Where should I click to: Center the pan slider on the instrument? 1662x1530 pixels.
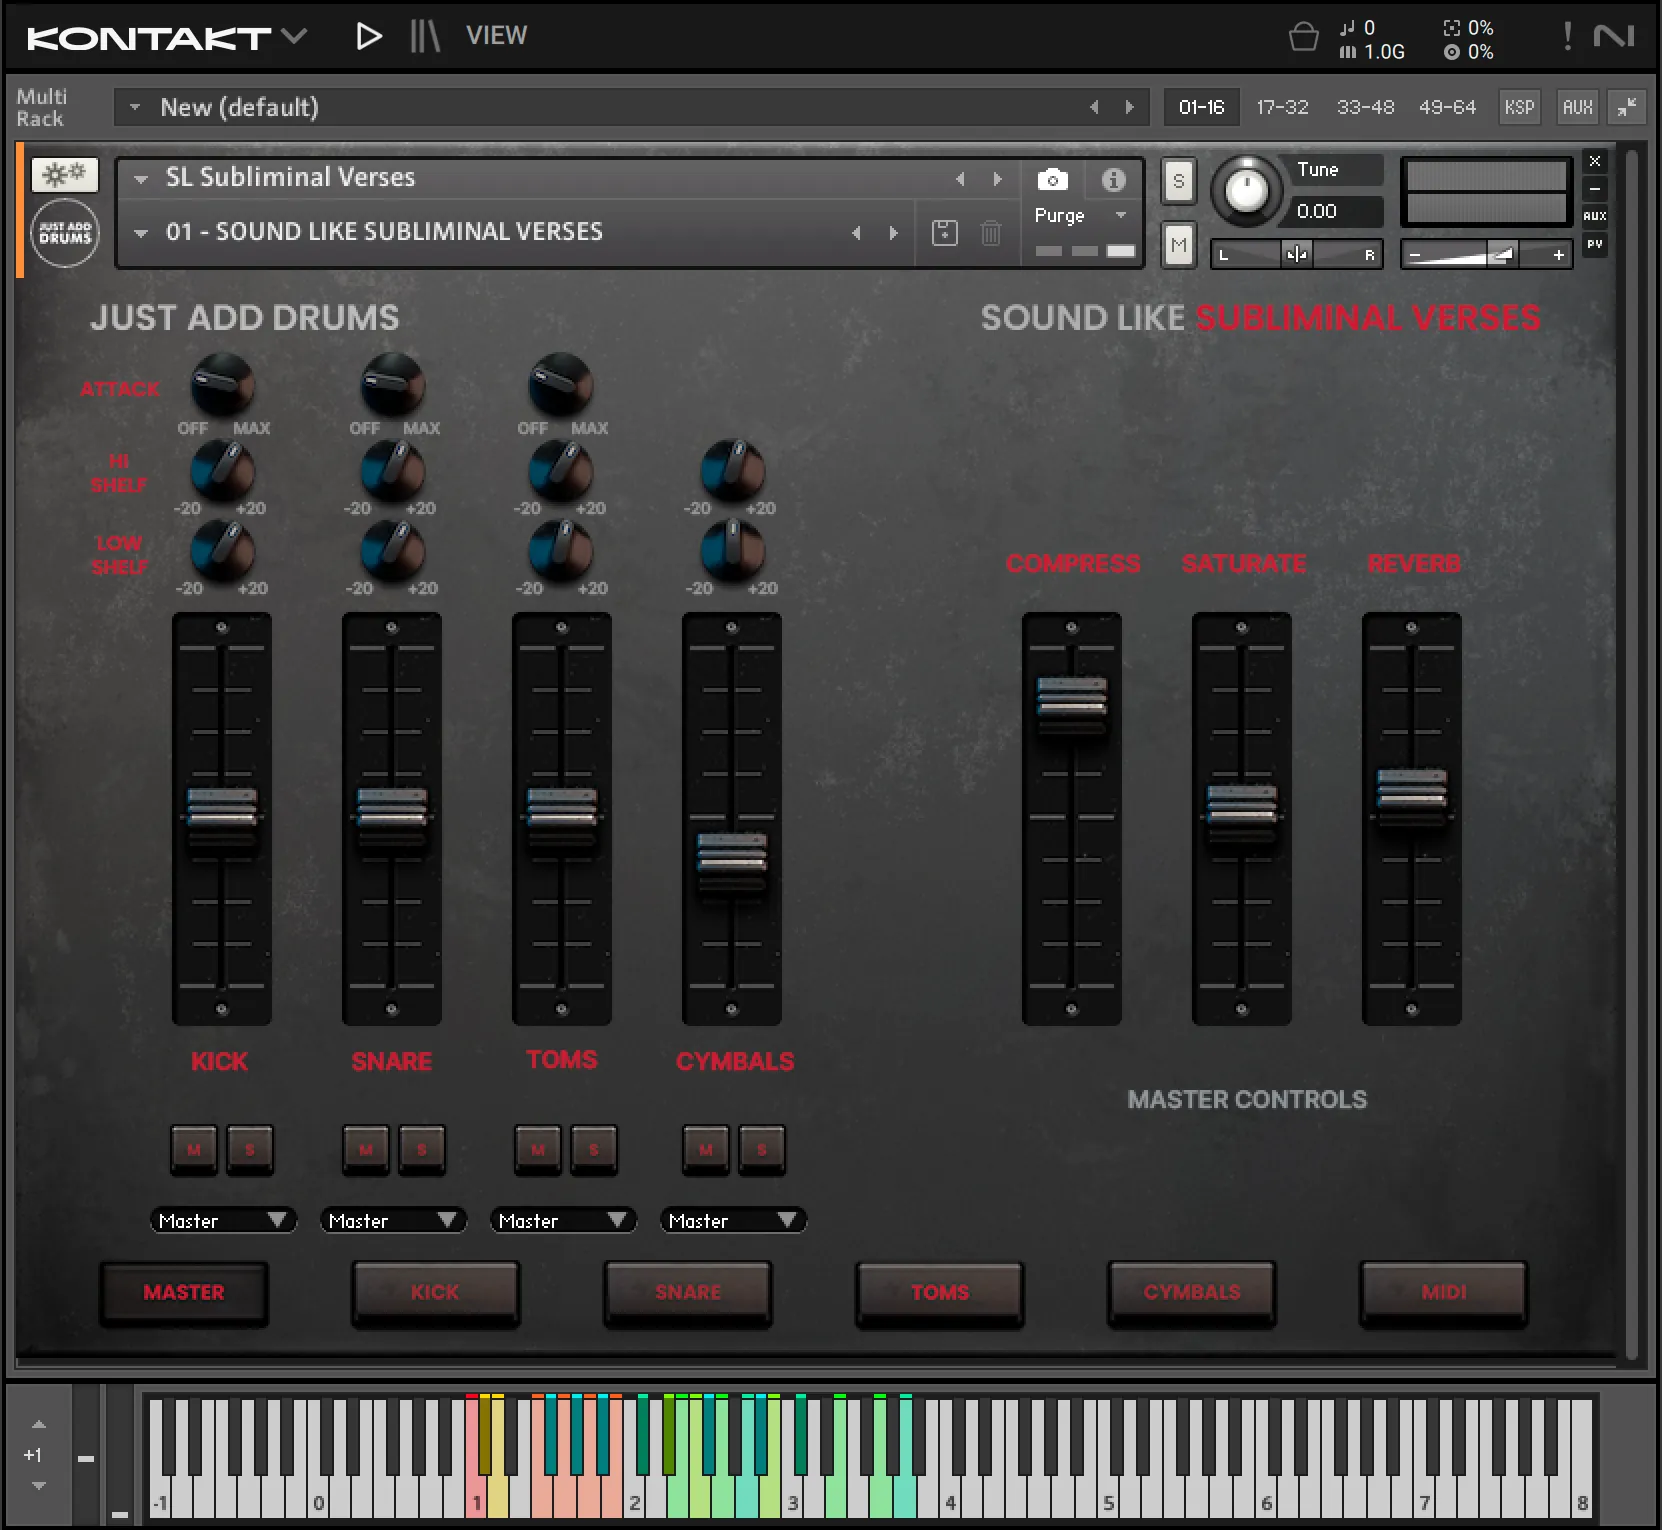click(1296, 254)
